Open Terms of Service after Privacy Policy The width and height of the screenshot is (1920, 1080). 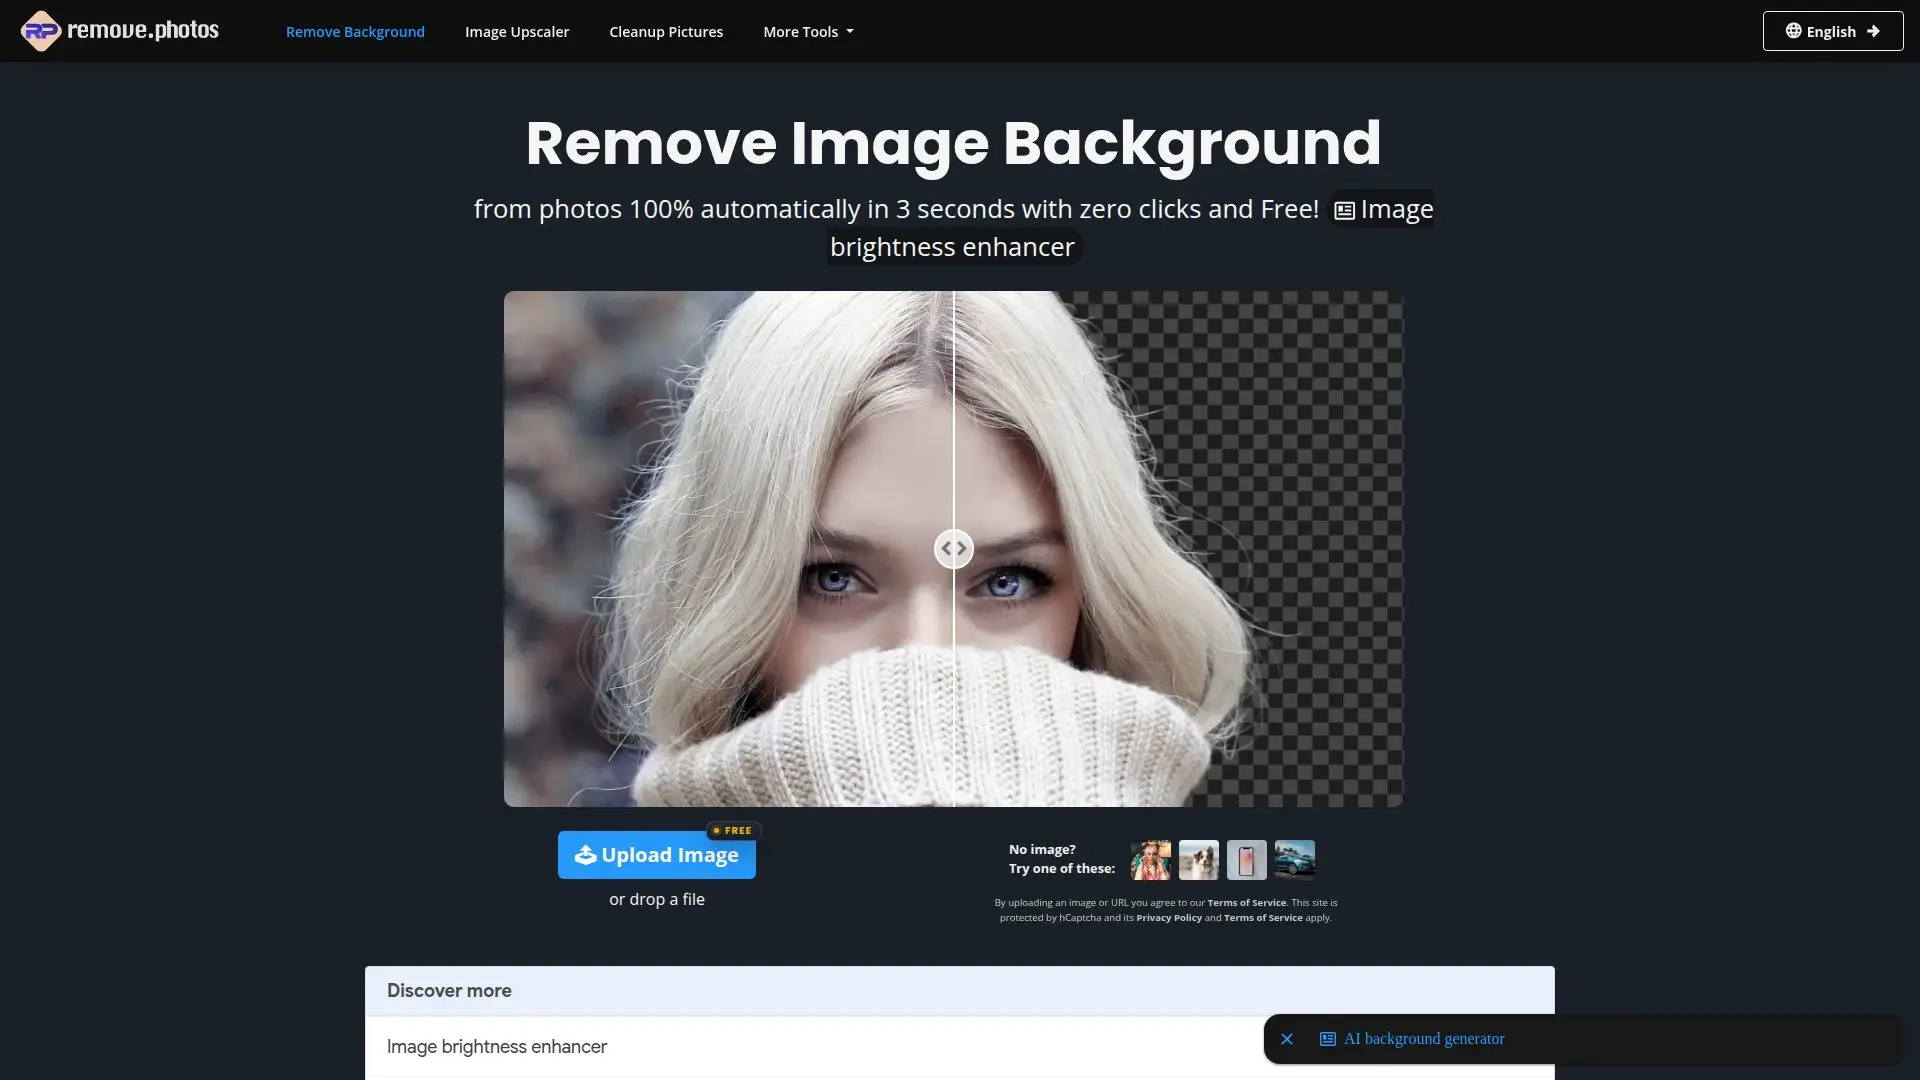[x=1263, y=918]
